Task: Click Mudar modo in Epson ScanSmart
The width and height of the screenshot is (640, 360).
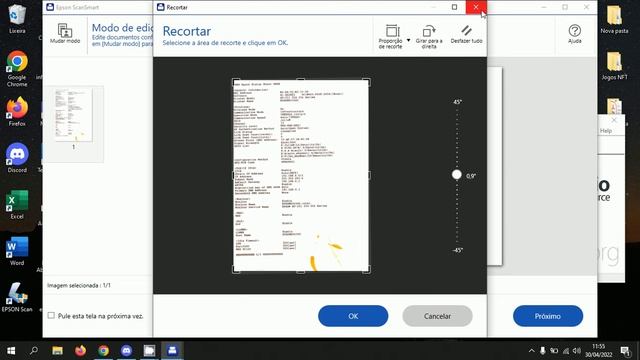Action: click(x=65, y=34)
